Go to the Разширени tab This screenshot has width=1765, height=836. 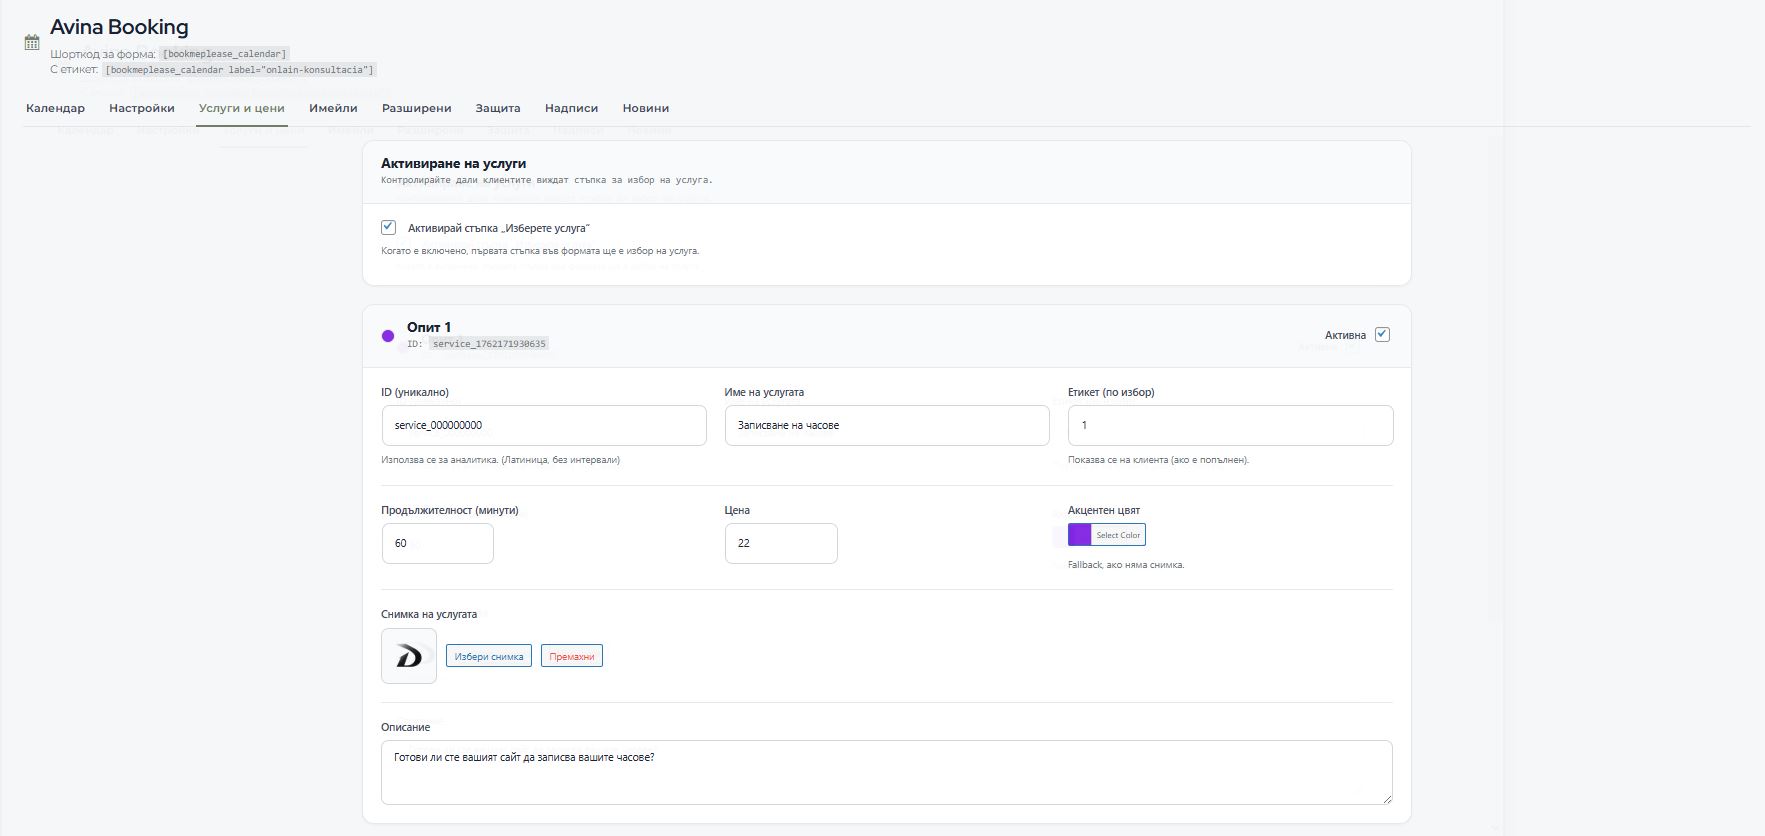(416, 108)
